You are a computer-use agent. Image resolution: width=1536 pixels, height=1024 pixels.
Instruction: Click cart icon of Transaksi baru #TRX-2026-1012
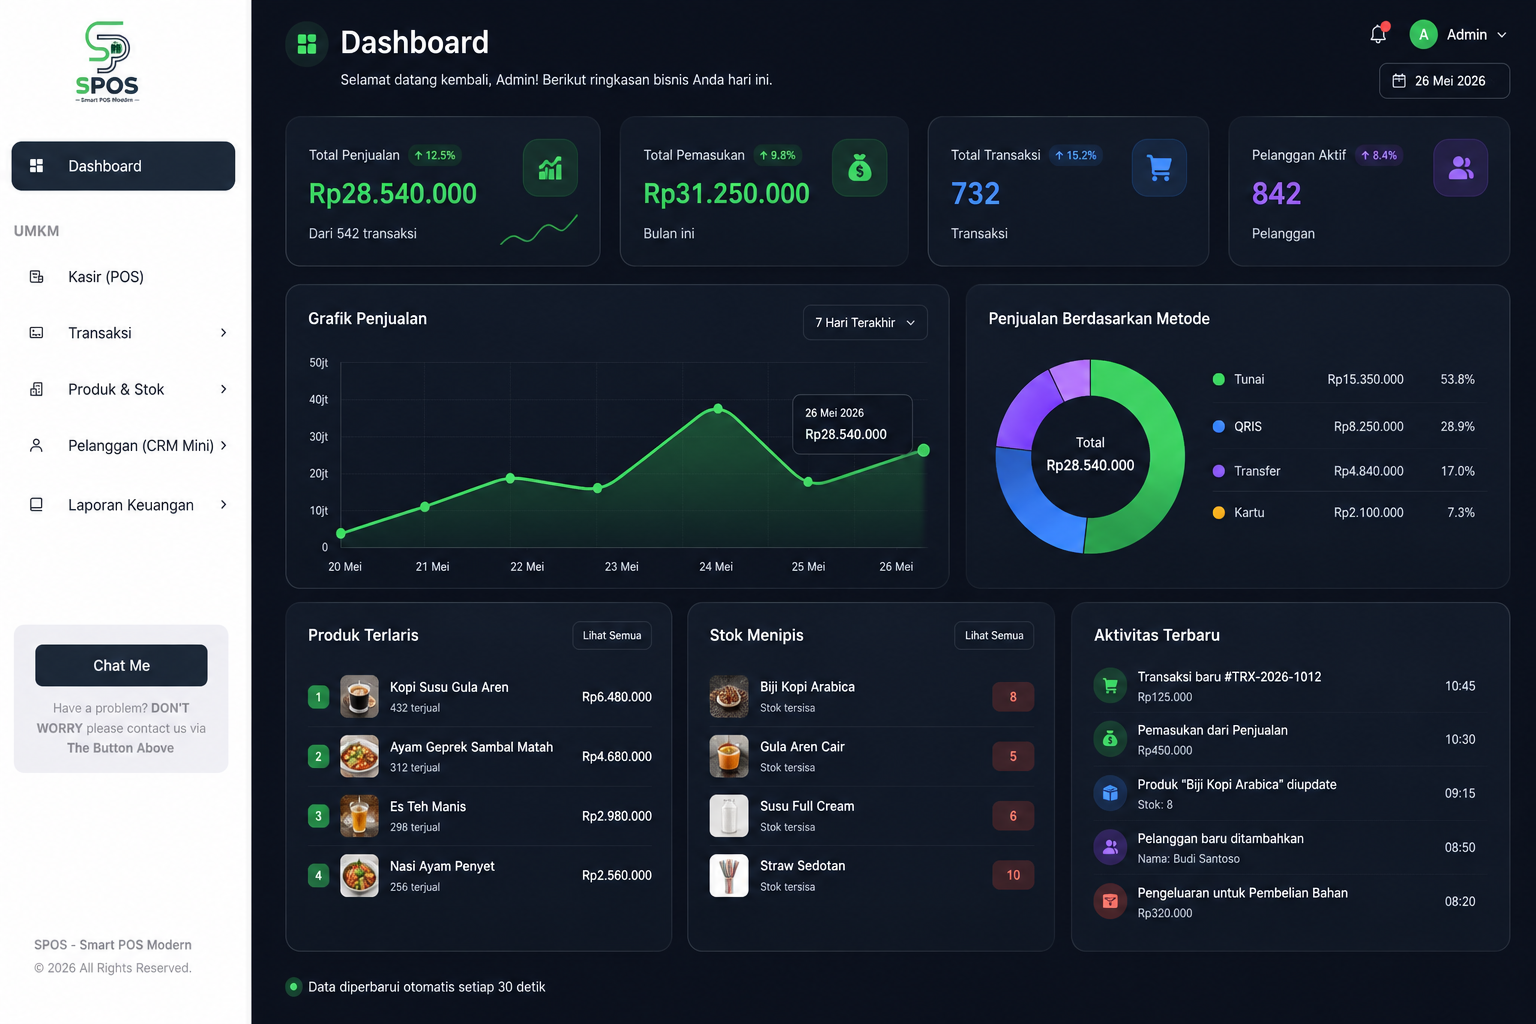coord(1110,685)
